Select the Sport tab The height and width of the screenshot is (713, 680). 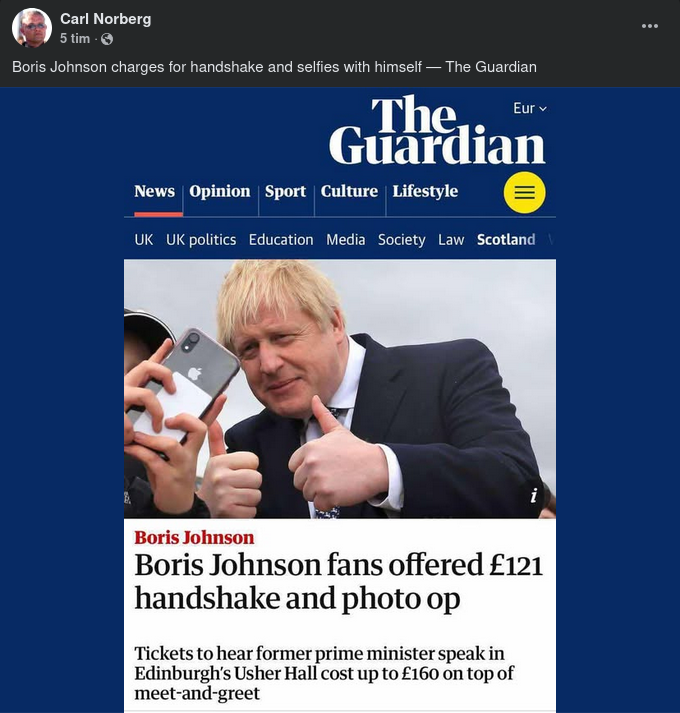pos(285,191)
